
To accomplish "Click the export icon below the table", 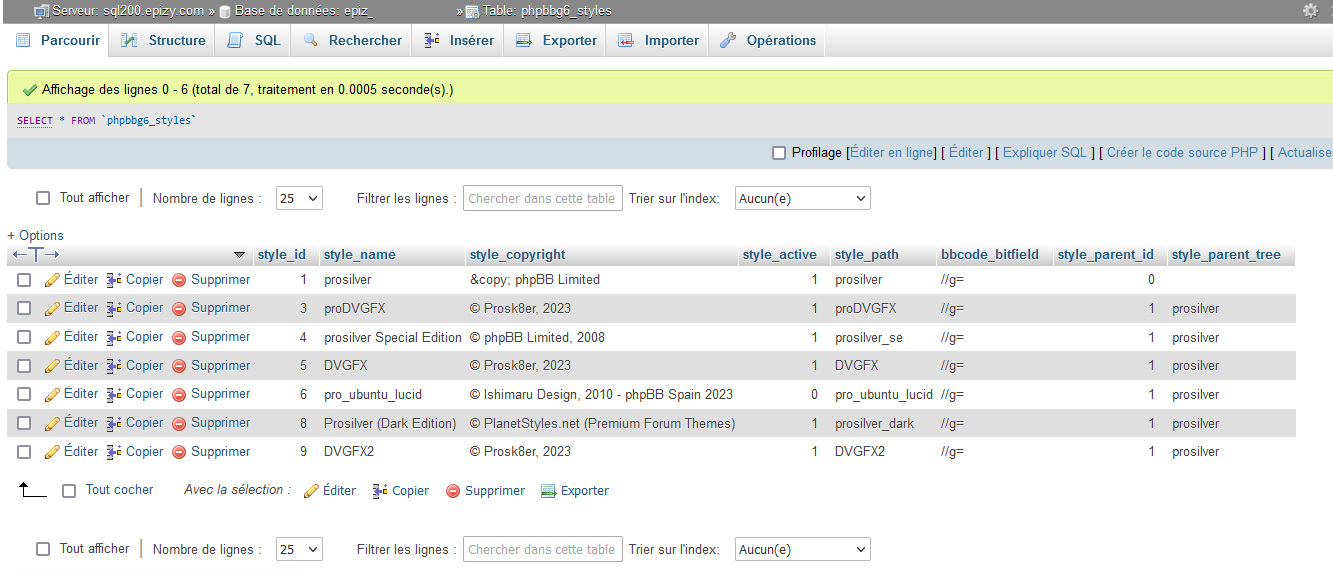I will tap(548, 491).
